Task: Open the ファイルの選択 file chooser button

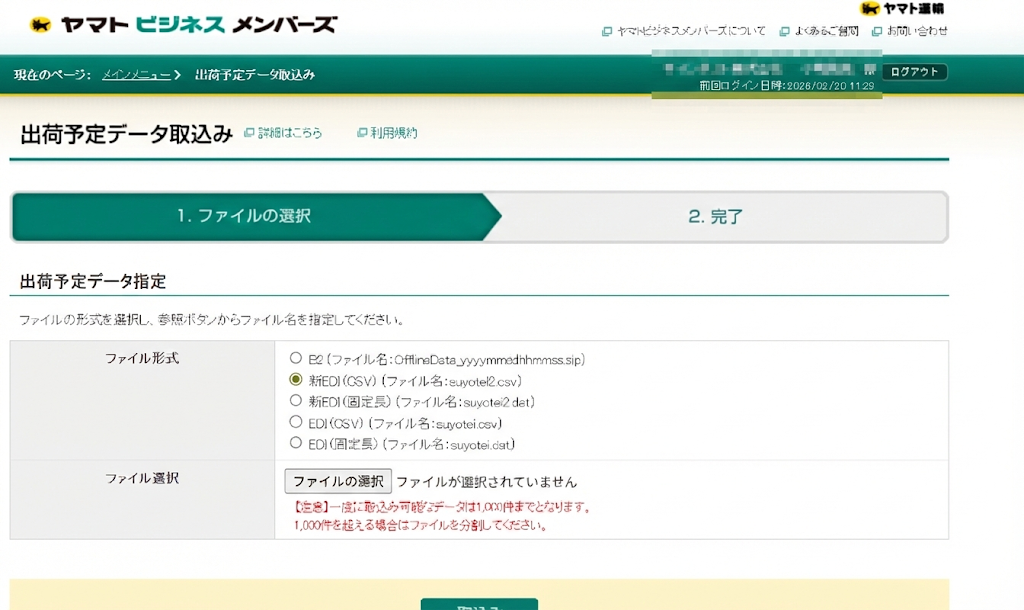Action: tap(338, 482)
